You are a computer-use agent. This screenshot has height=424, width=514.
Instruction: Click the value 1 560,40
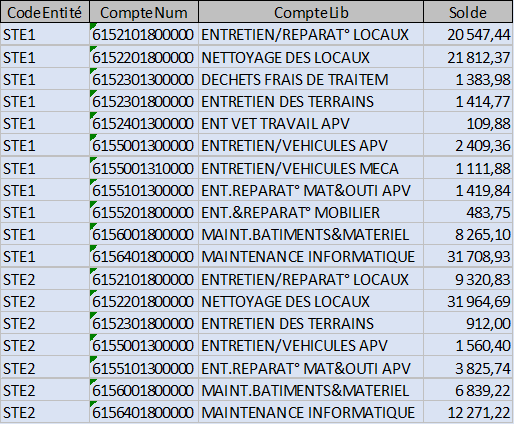[468, 346]
